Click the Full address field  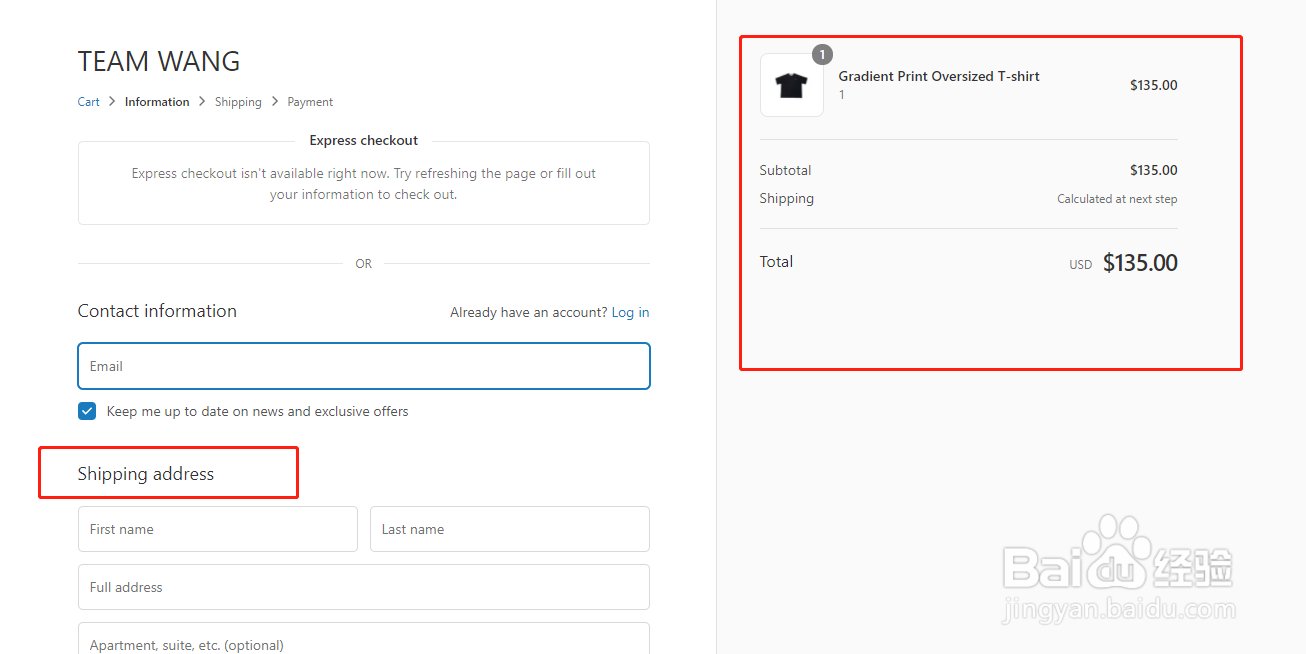click(364, 587)
